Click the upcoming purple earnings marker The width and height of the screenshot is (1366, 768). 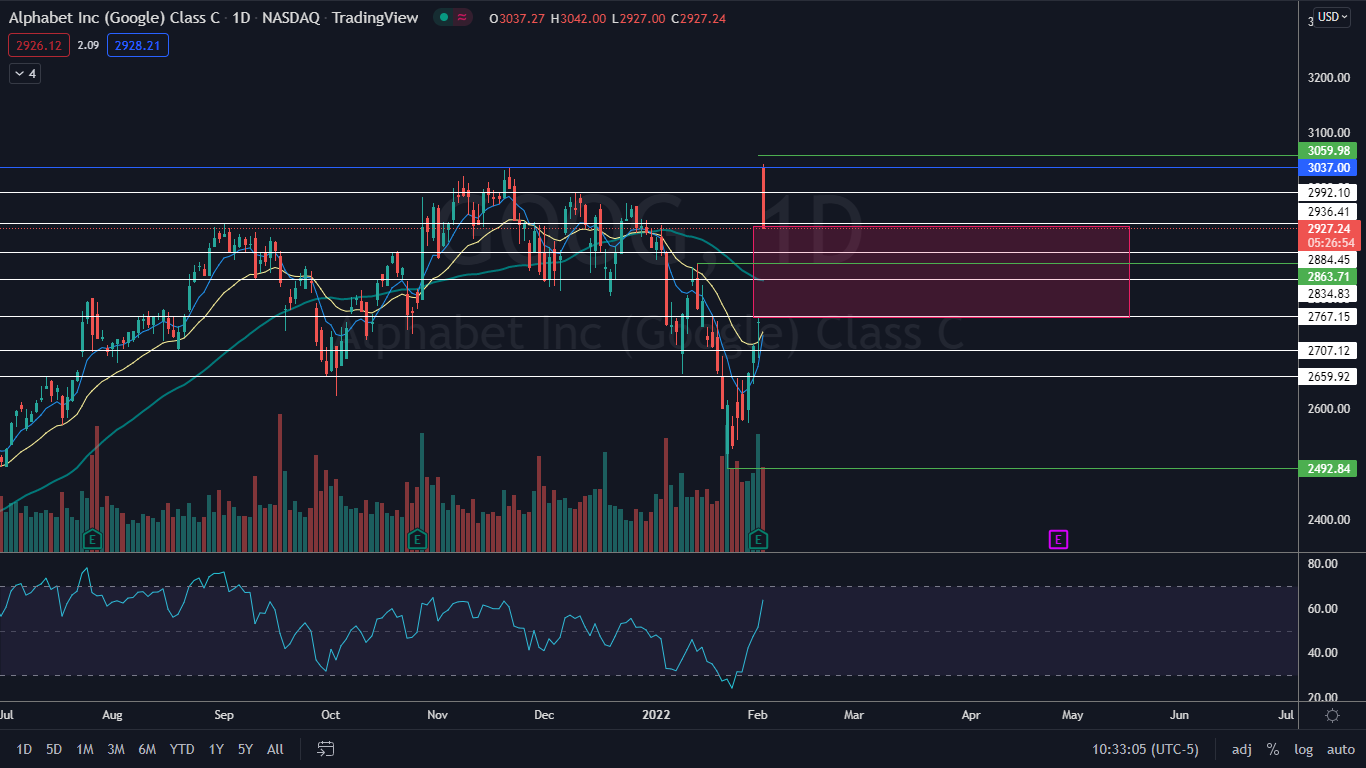[1058, 539]
